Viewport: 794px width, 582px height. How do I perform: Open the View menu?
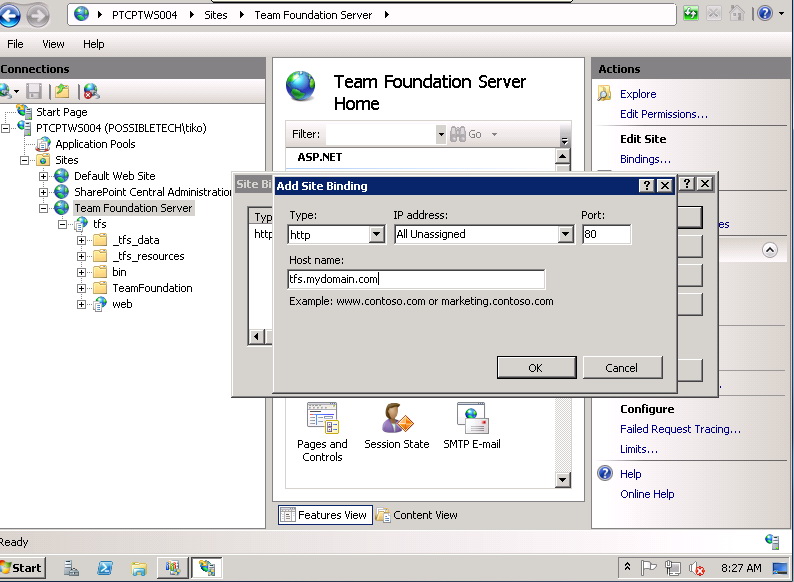(x=53, y=44)
